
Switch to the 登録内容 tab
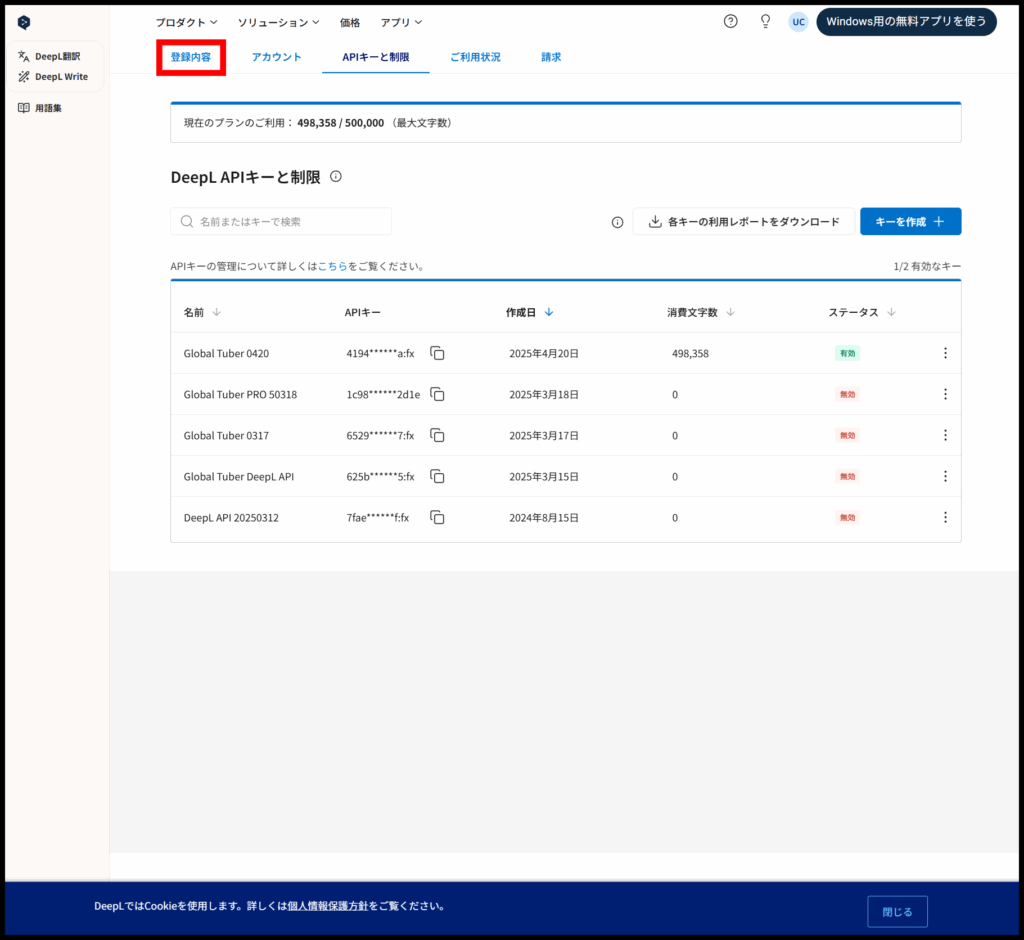click(191, 57)
